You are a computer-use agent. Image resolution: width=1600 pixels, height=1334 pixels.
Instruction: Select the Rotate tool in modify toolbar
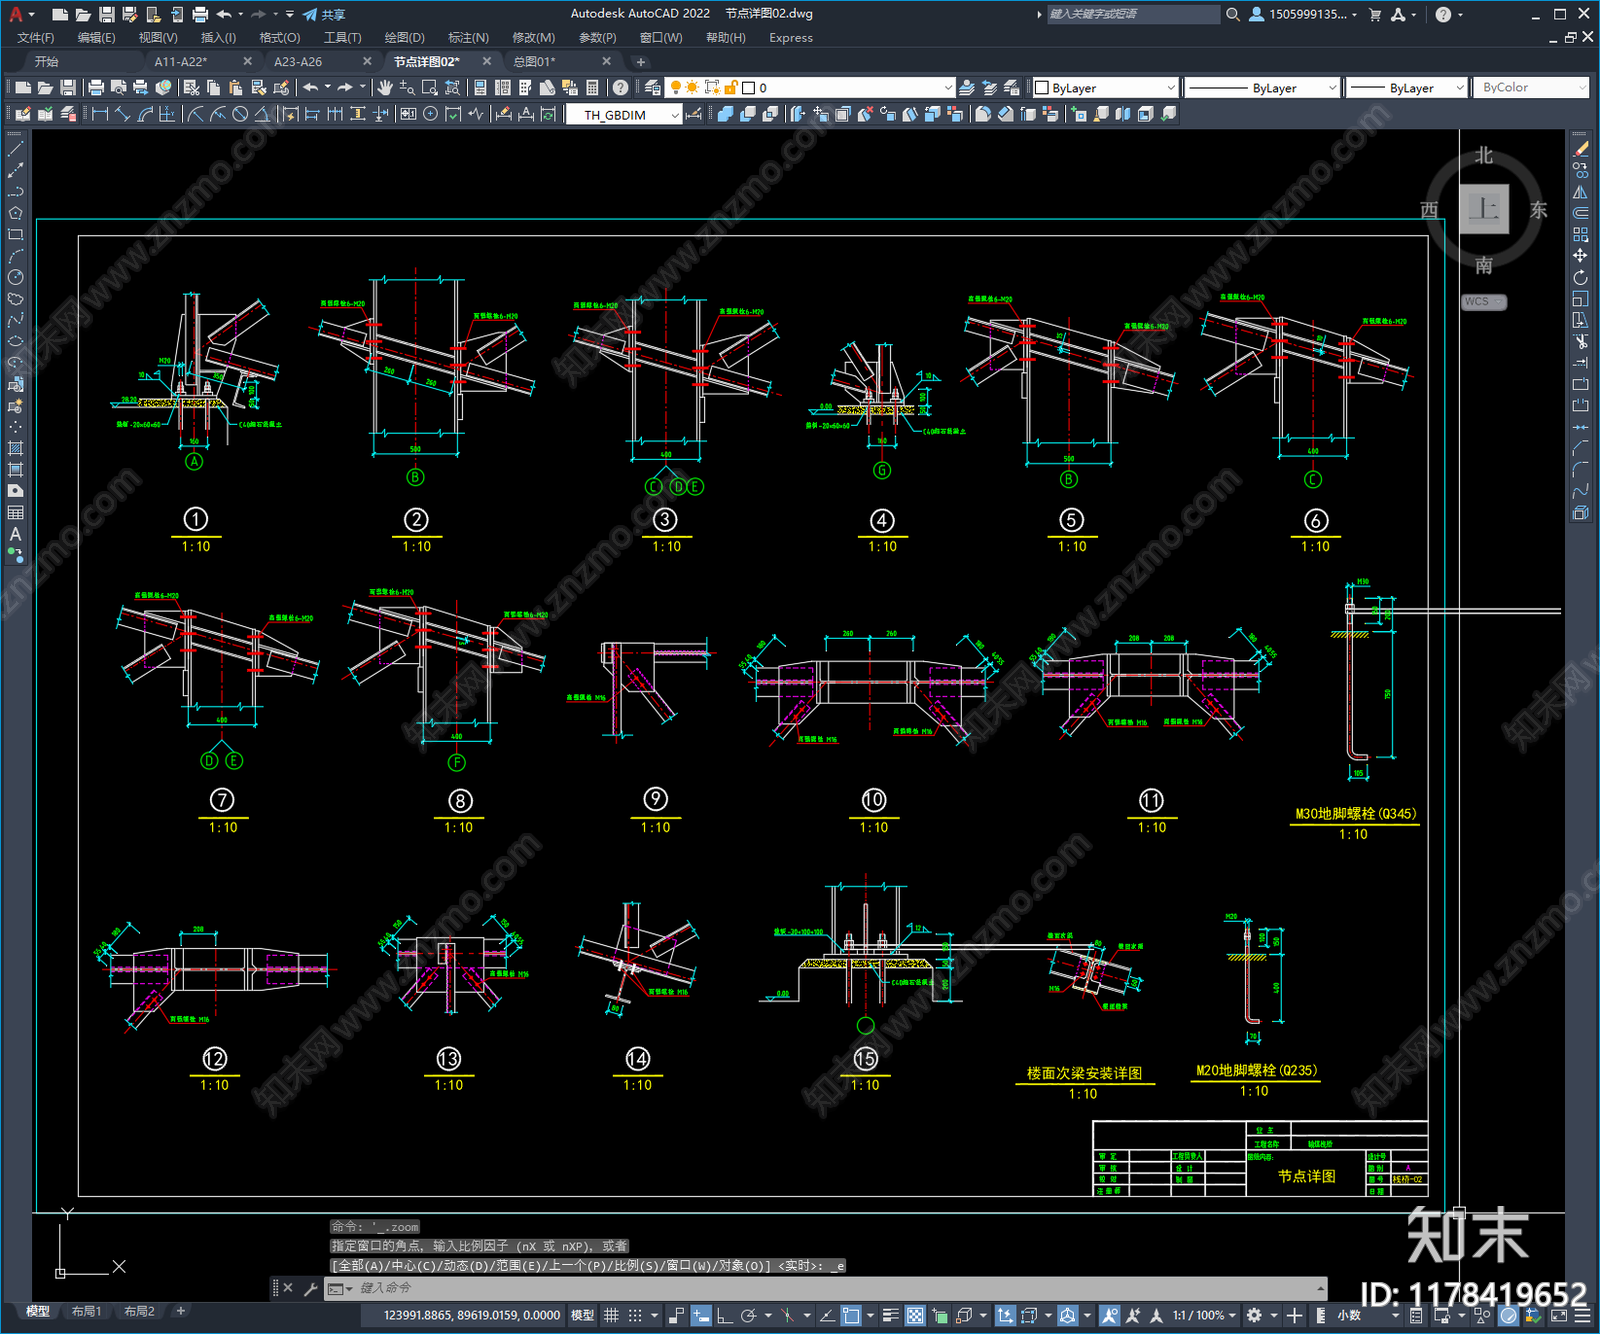(1580, 277)
